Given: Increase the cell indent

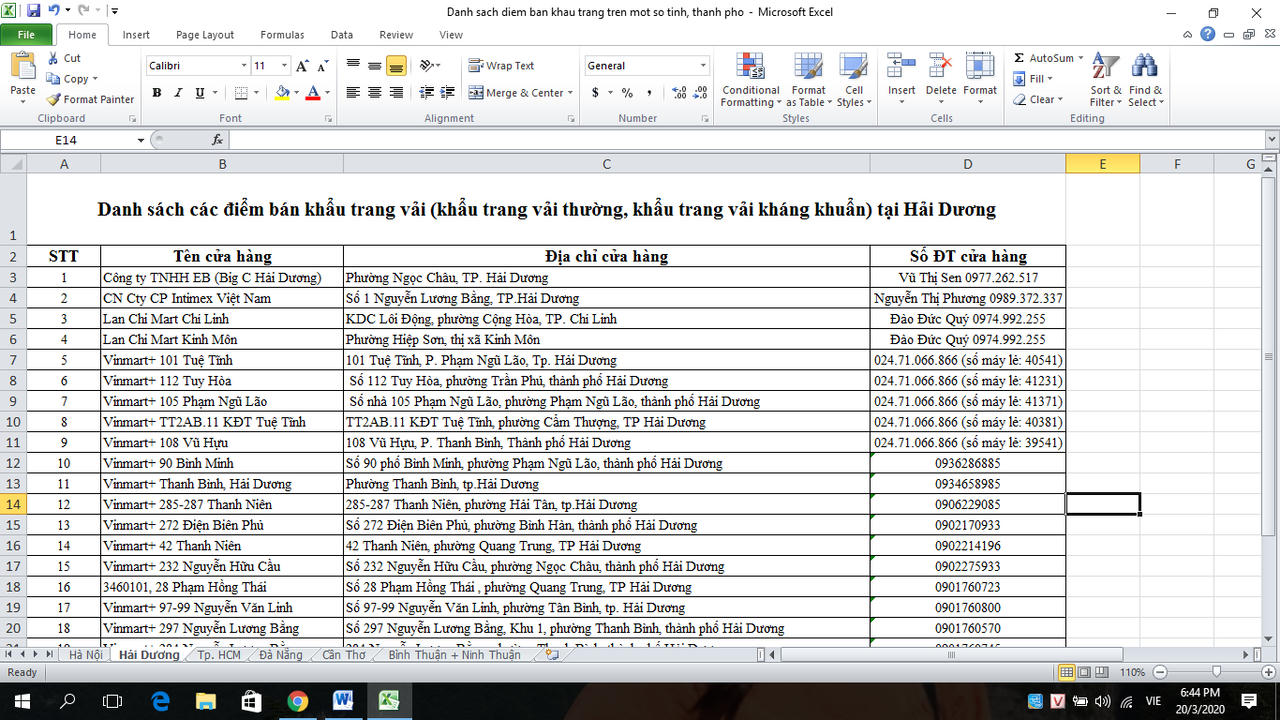Looking at the screenshot, I should tap(449, 93).
